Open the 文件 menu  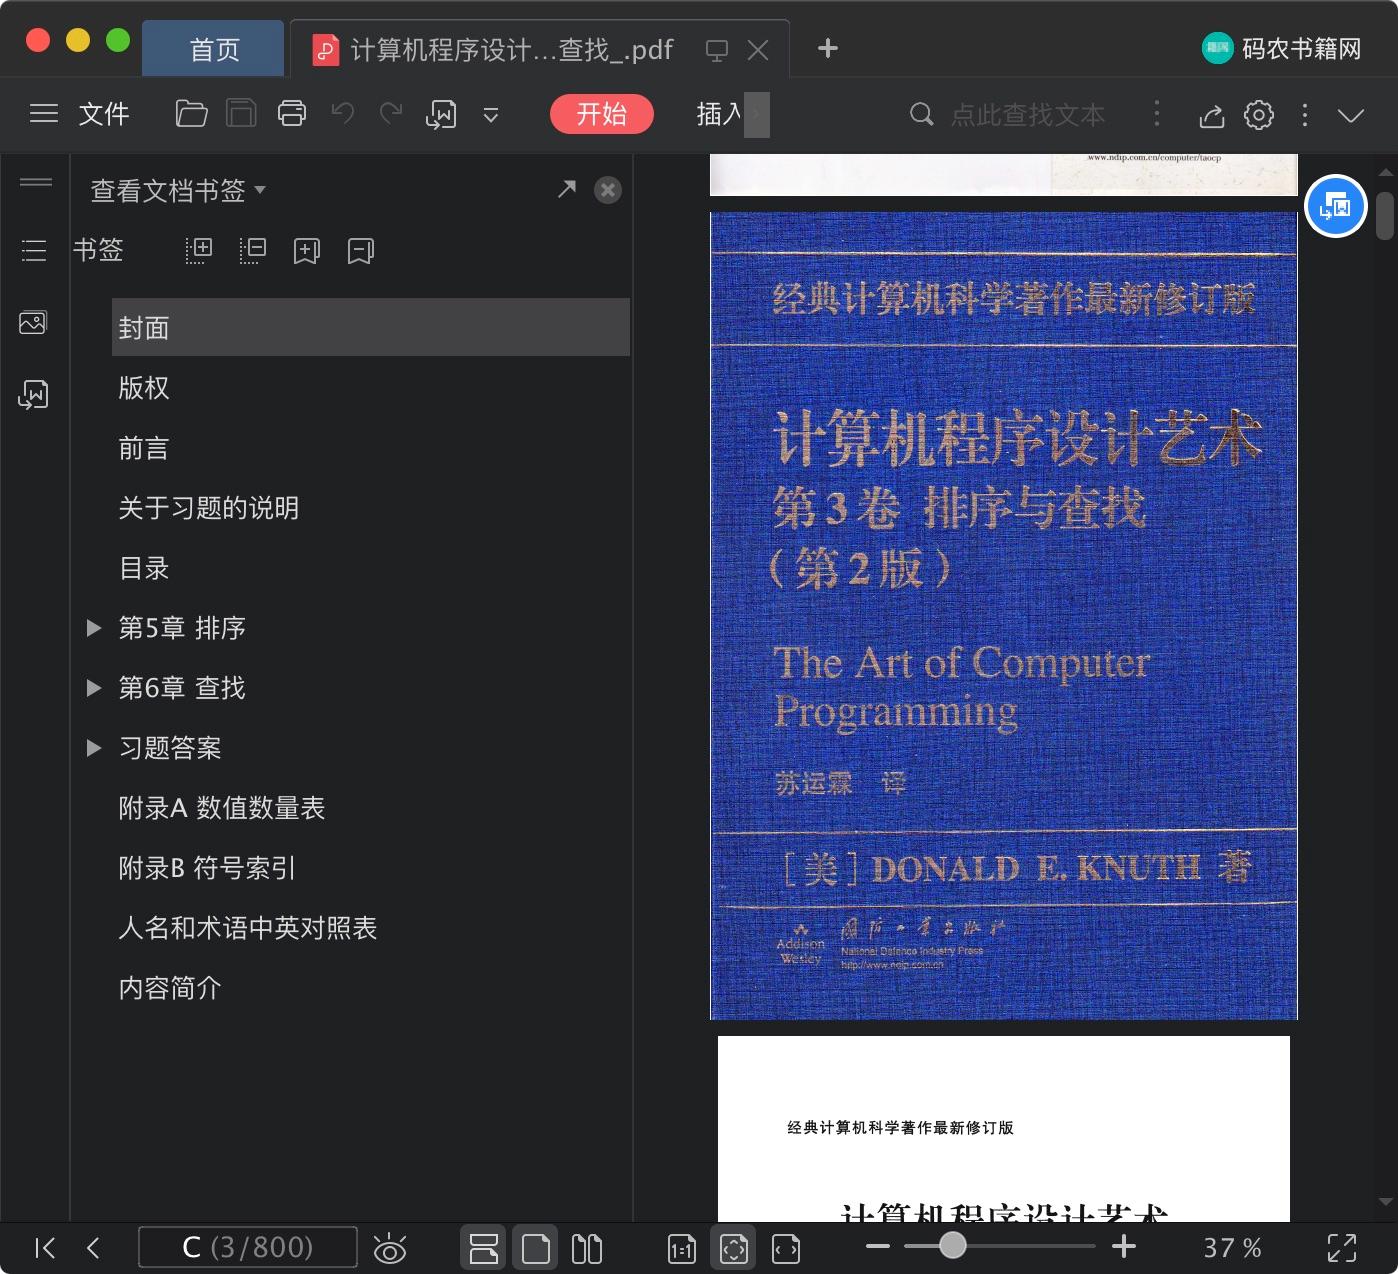click(104, 114)
